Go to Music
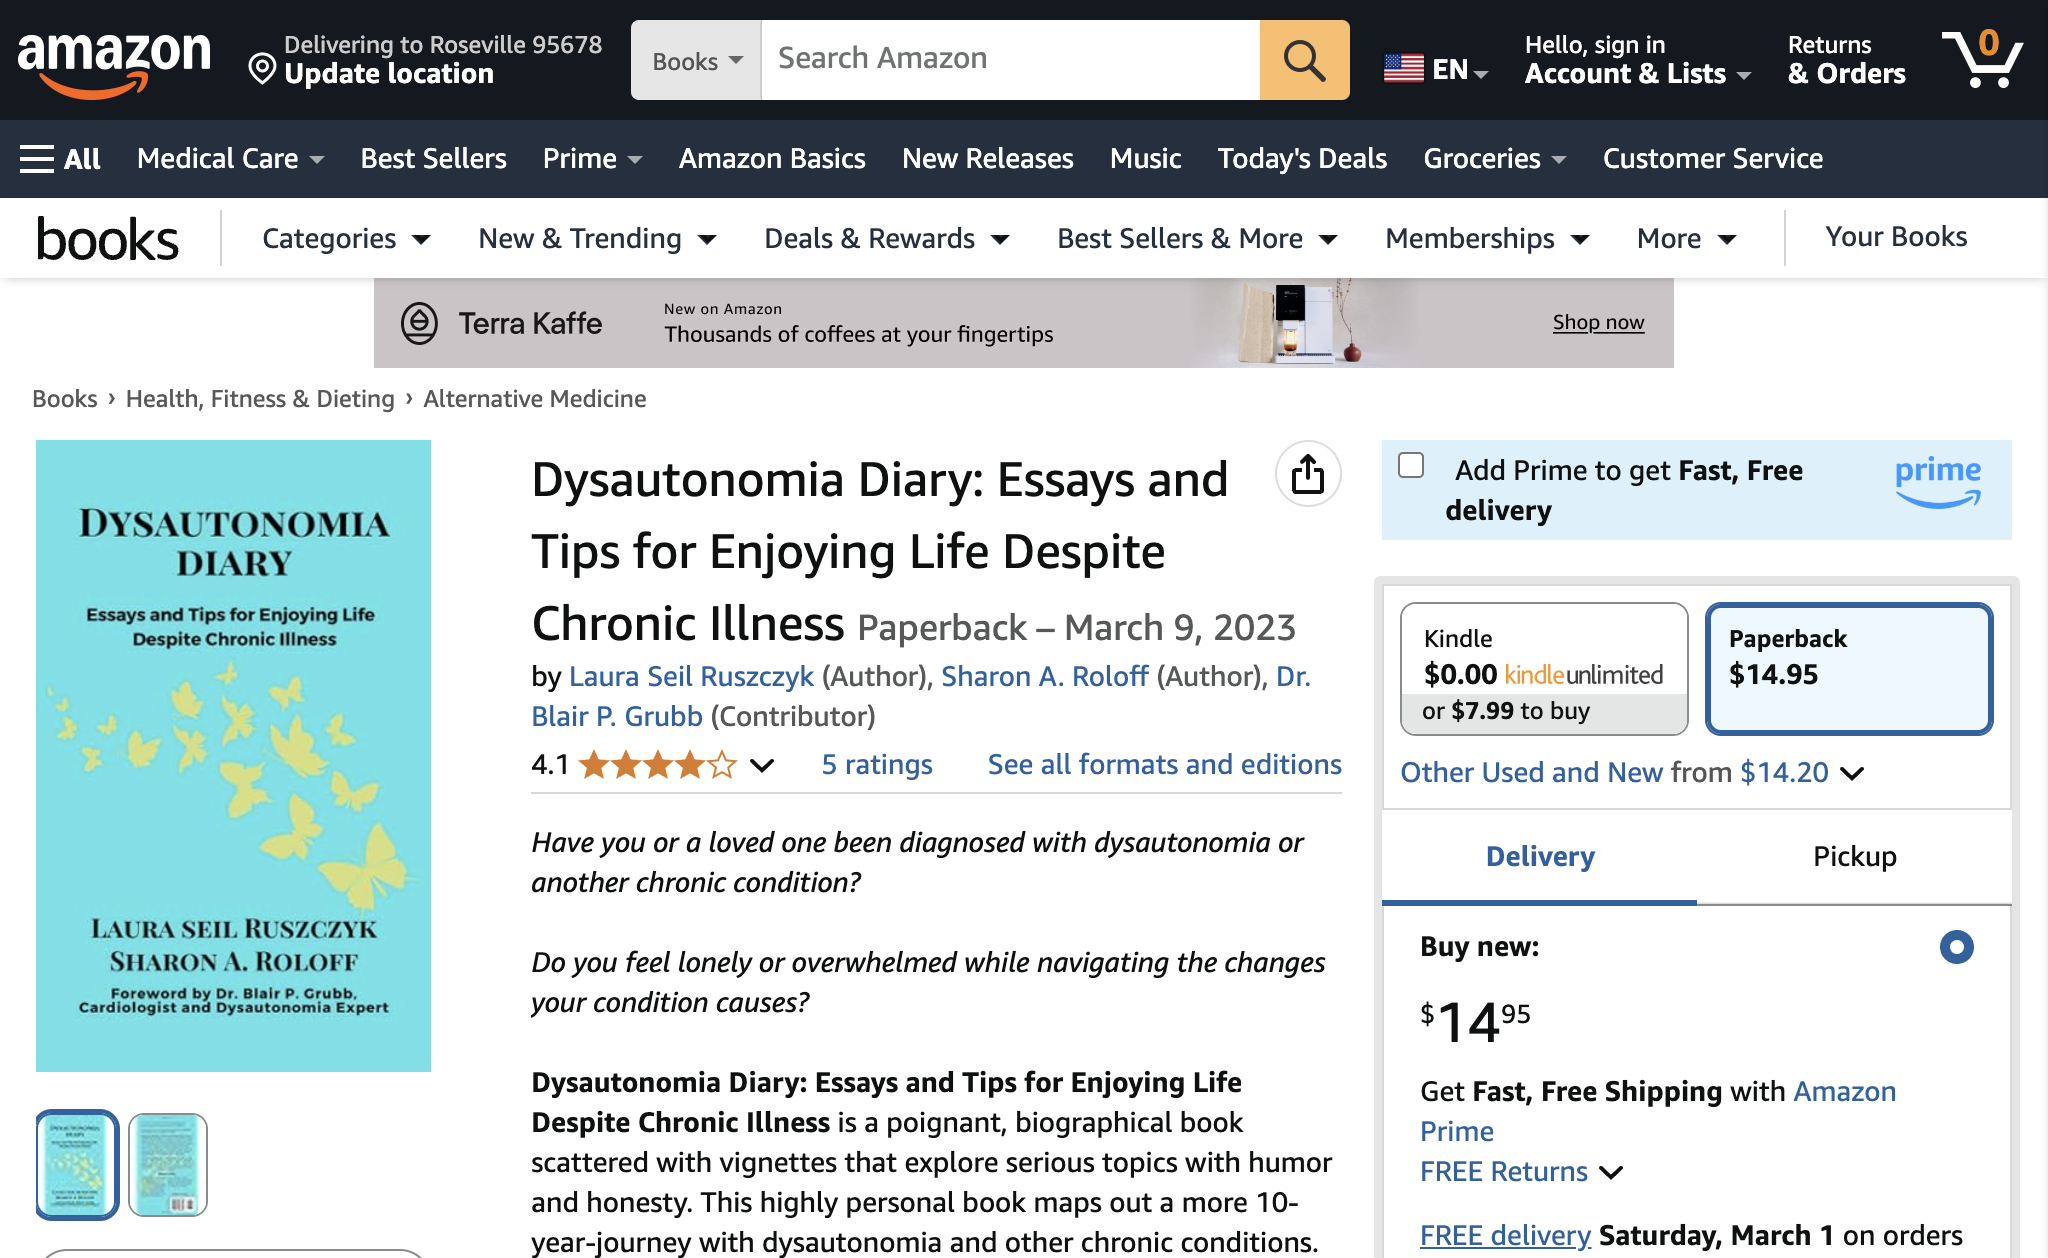This screenshot has width=2048, height=1258. 1145,159
